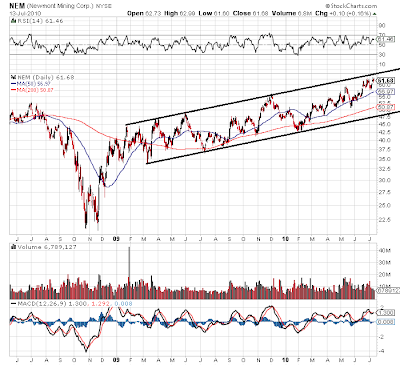Click the 13-Jul-2010 chart date

click(x=25, y=13)
